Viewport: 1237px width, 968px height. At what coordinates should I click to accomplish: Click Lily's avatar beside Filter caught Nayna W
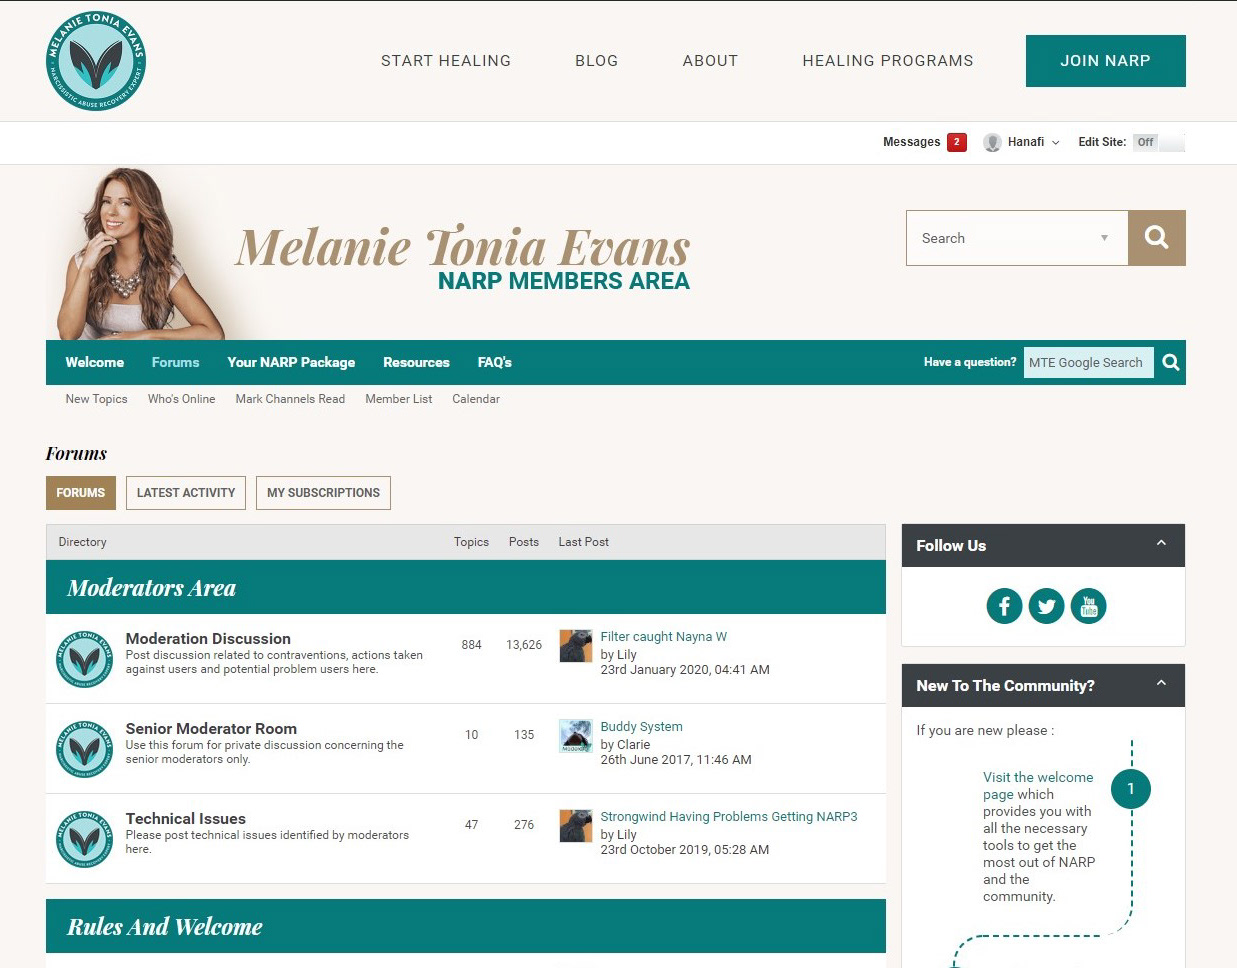click(x=575, y=646)
